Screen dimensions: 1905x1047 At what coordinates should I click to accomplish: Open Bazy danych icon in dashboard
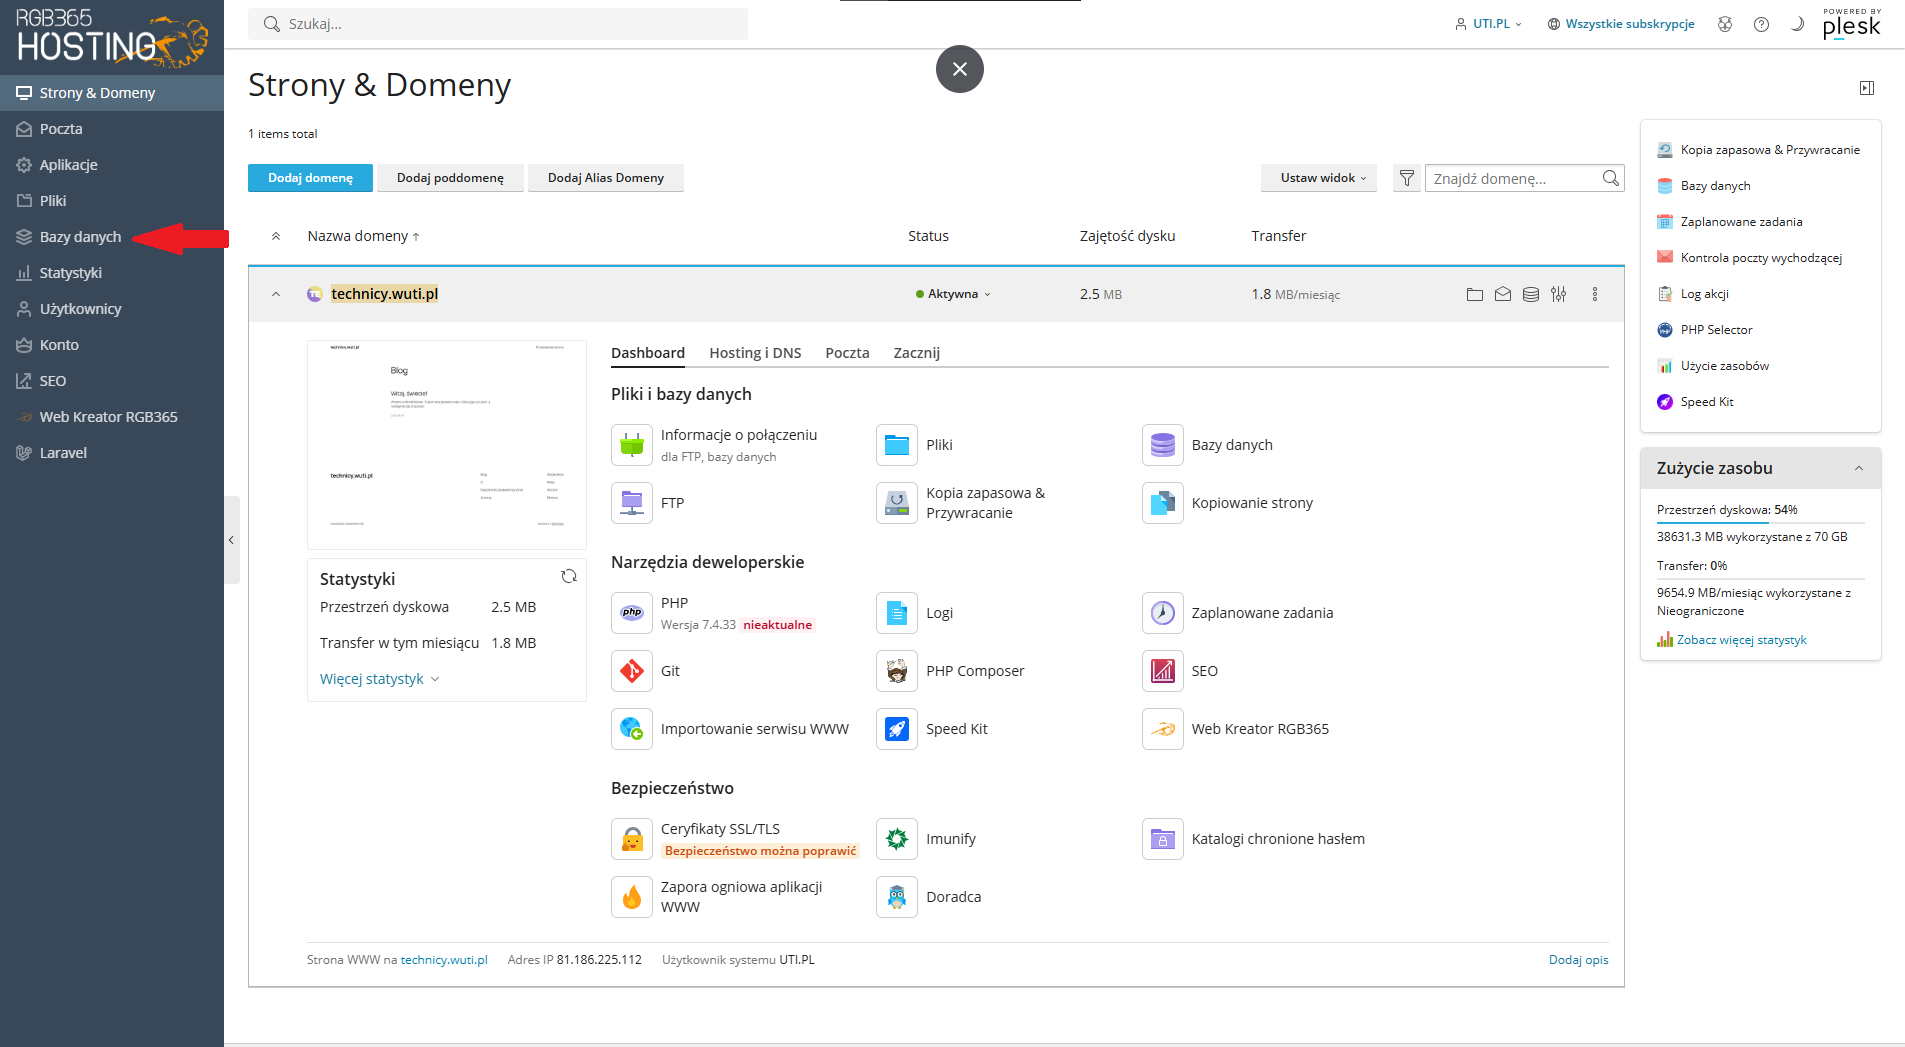coord(1163,445)
